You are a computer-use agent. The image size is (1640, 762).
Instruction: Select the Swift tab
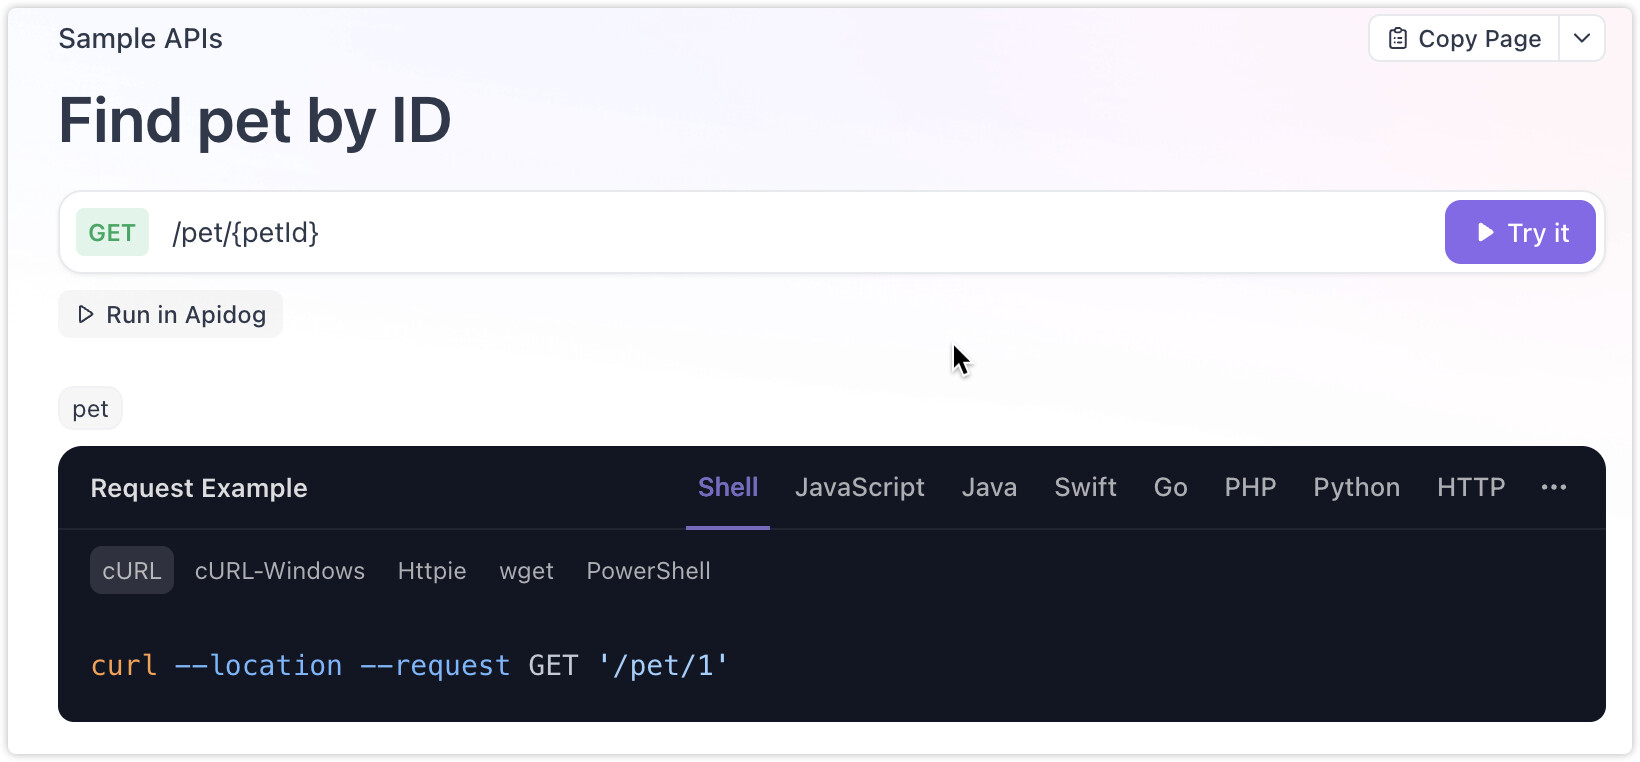tap(1085, 487)
